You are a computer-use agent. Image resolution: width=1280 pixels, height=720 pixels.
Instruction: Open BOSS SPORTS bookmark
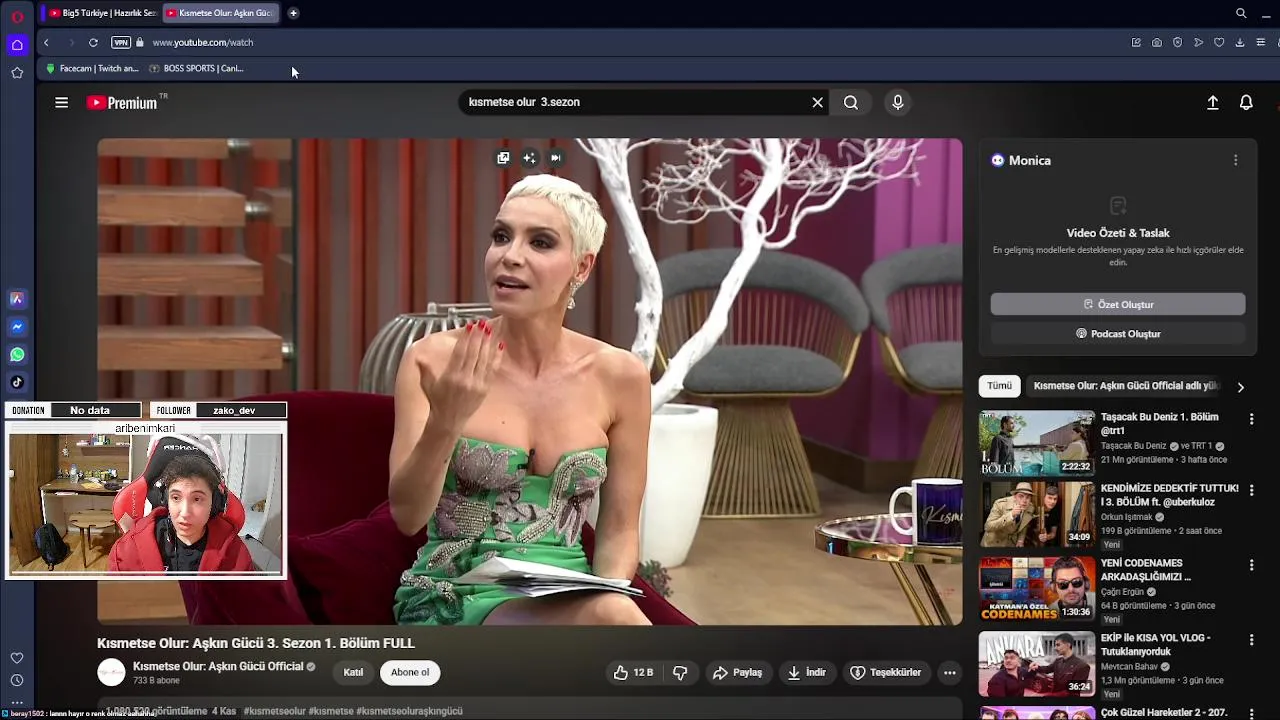coord(197,69)
